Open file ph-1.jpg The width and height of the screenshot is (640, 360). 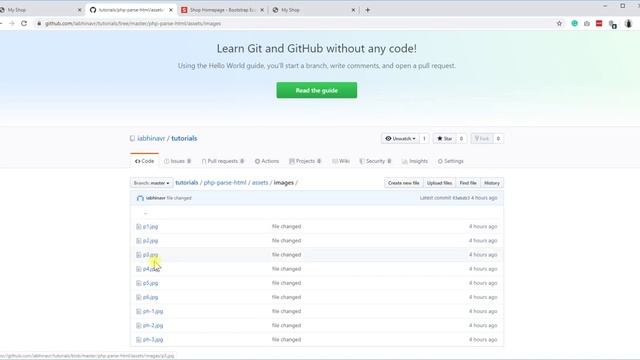point(153,311)
